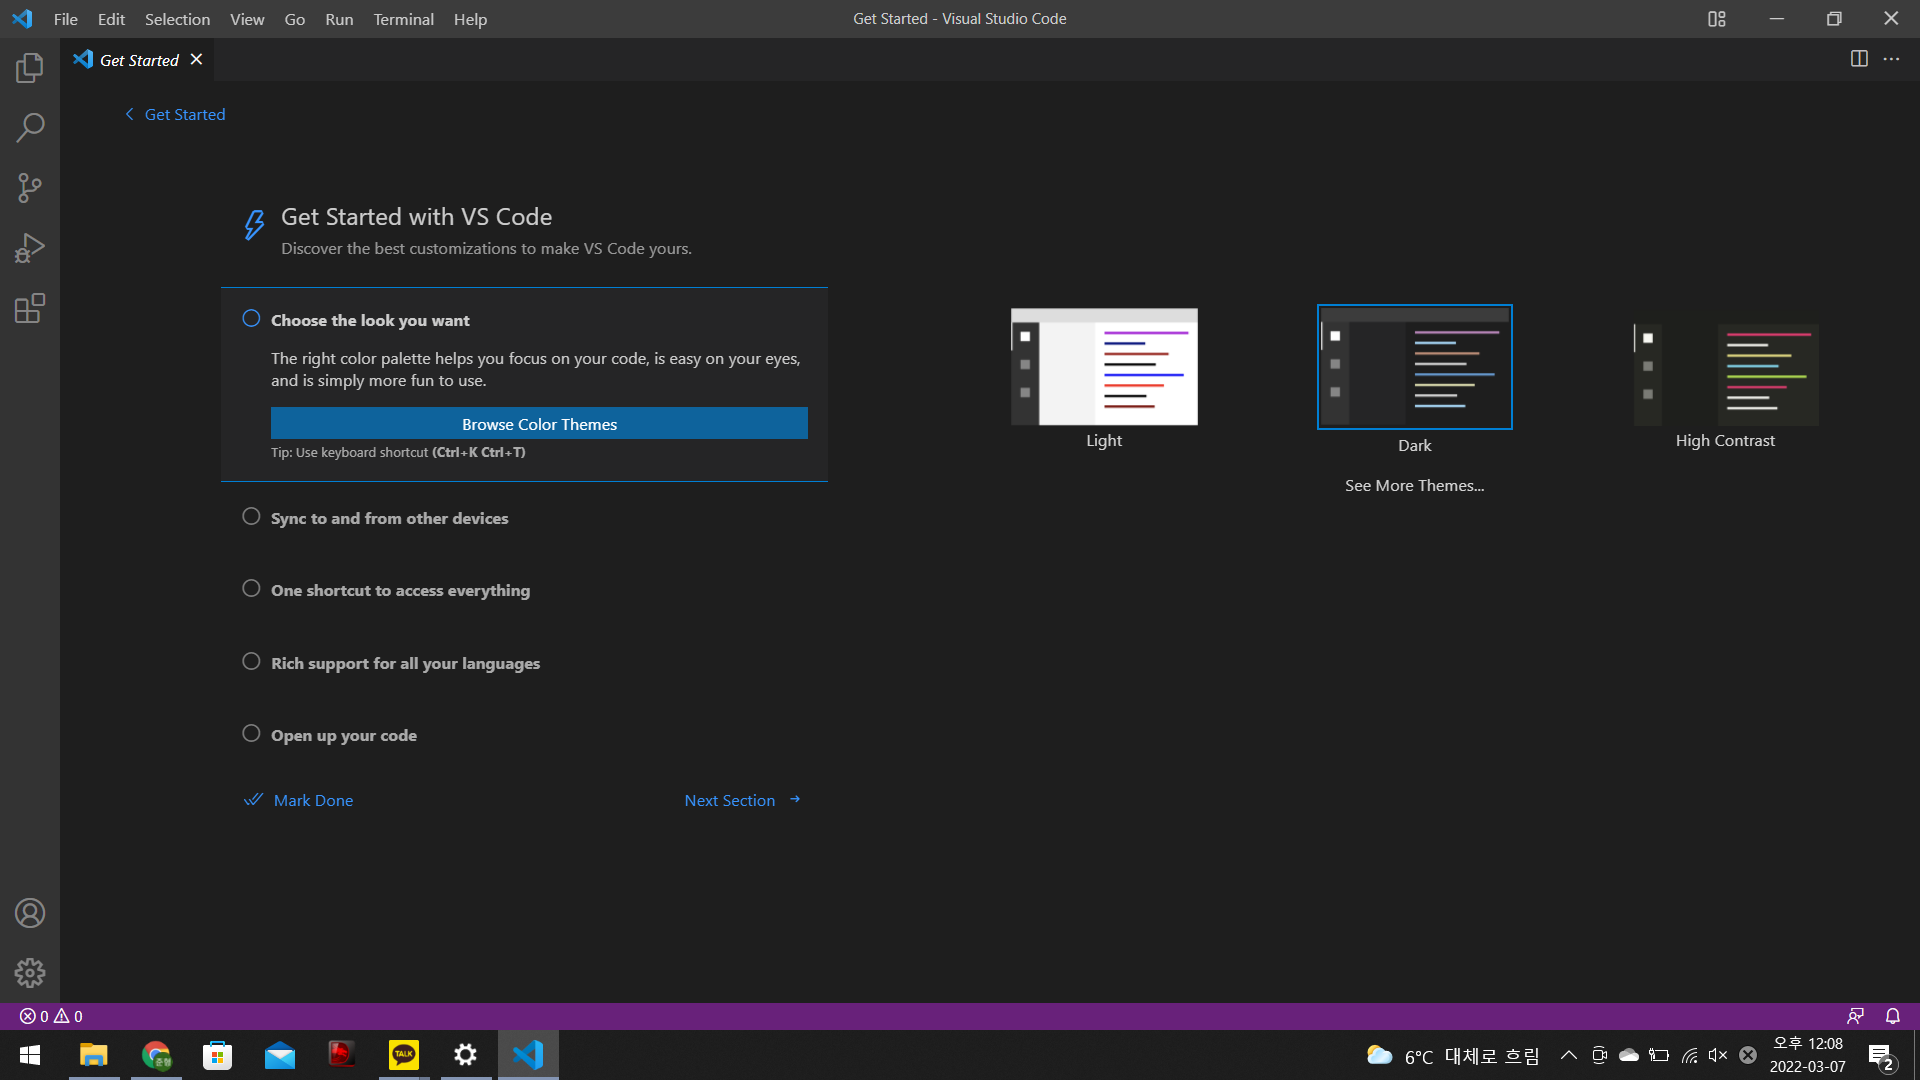Open the Search view icon
This screenshot has height=1080, width=1920.
click(x=30, y=128)
